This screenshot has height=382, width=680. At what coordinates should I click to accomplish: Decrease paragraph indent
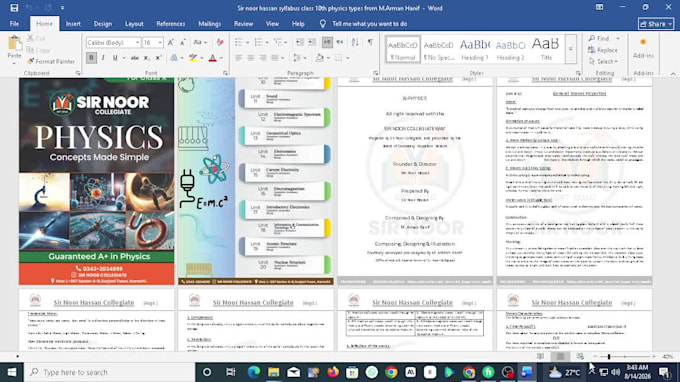point(300,42)
